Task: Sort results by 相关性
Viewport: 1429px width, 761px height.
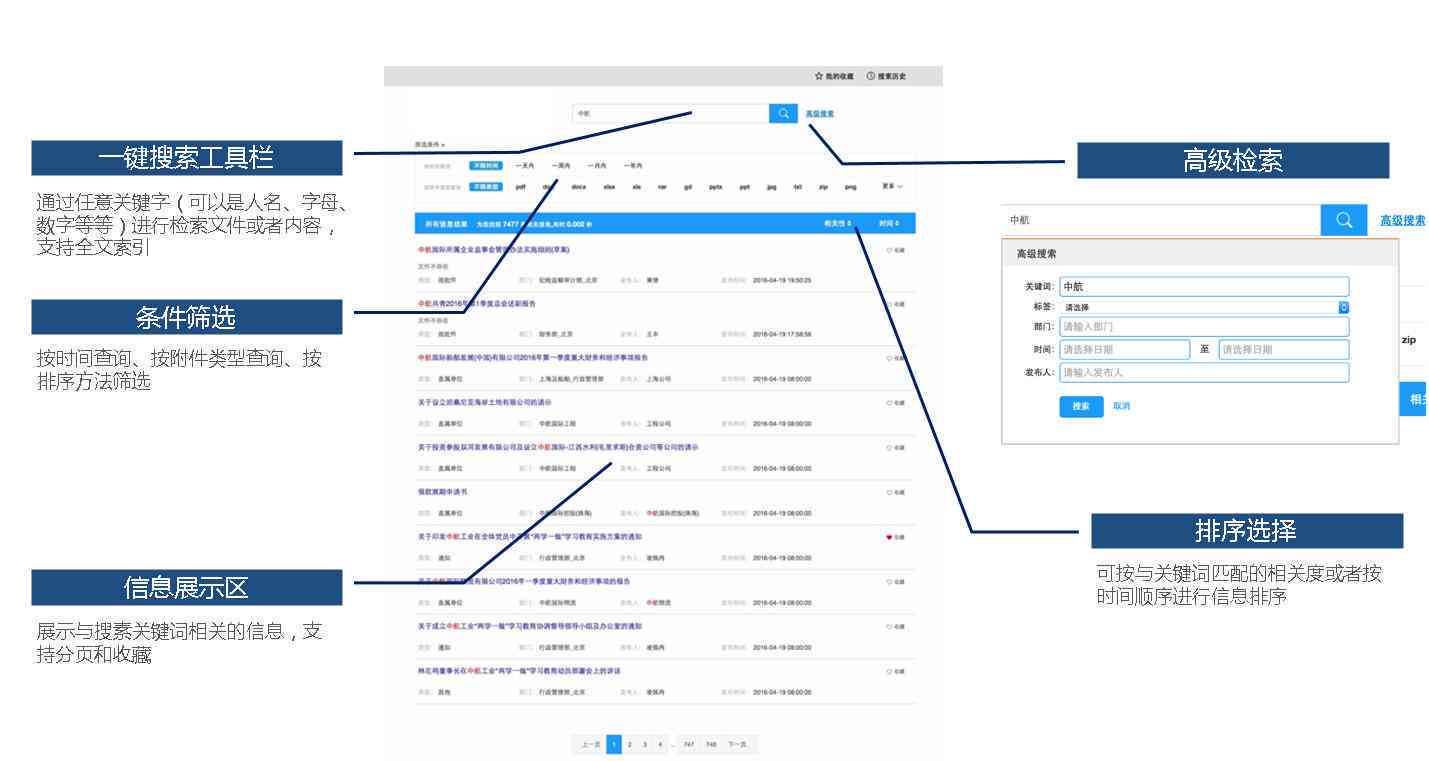Action: pyautogui.click(x=837, y=224)
